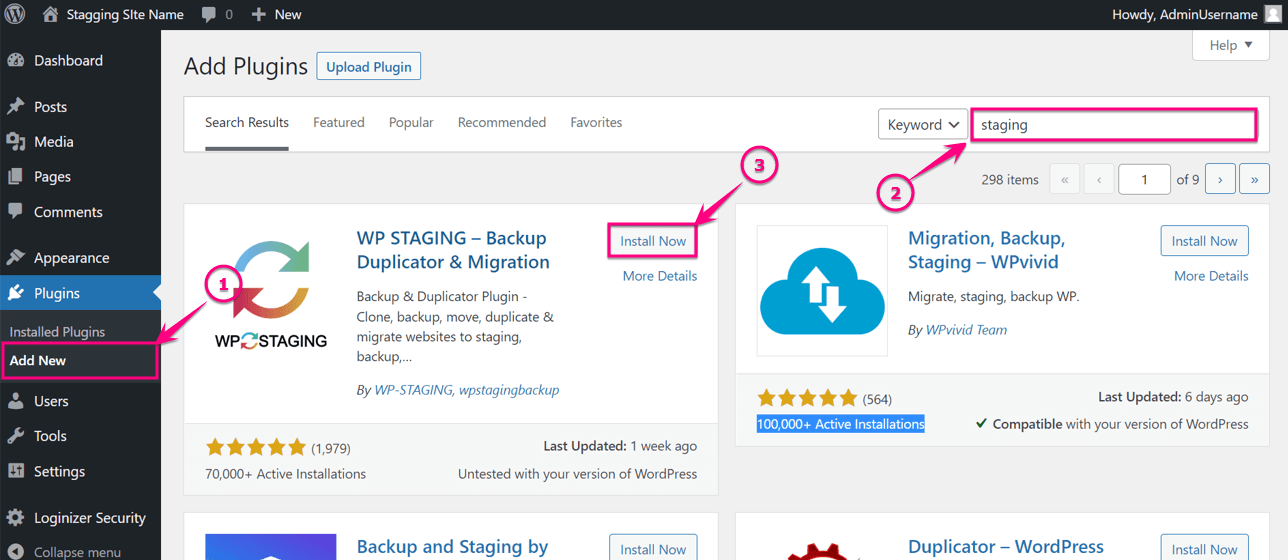The image size is (1288, 560).
Task: Open the Dashboard menu label
Action: coord(68,60)
